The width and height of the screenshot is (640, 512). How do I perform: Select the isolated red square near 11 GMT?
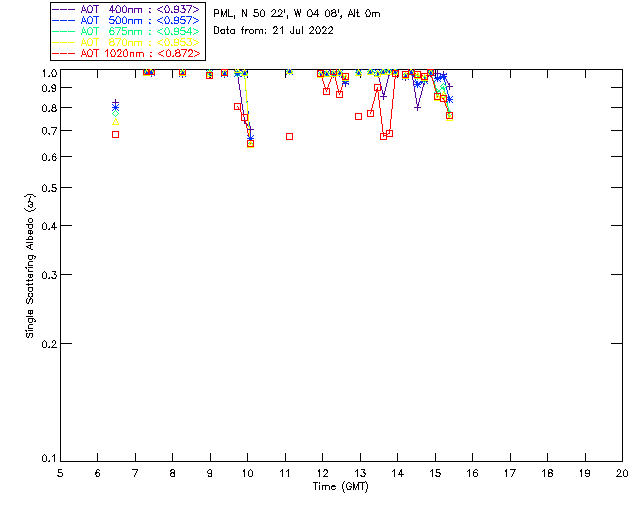[289, 136]
